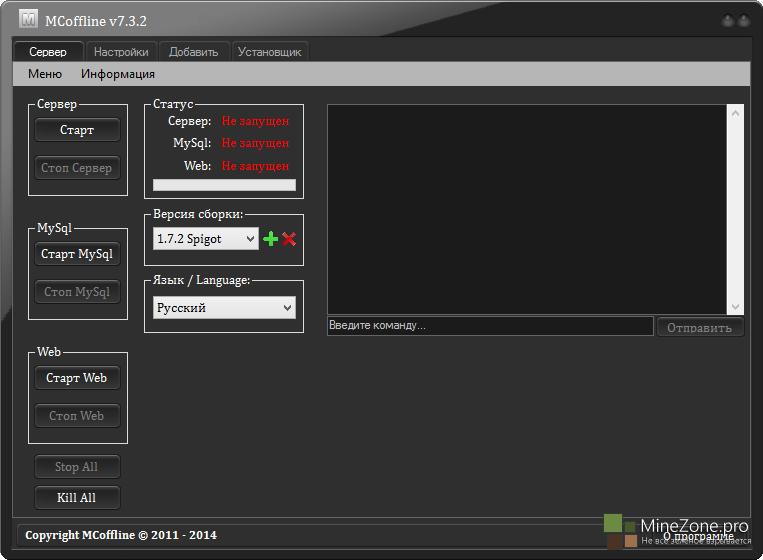Screen dimensions: 763x560
Task: Click the MCoffline logo in title bar
Action: tap(29, 20)
